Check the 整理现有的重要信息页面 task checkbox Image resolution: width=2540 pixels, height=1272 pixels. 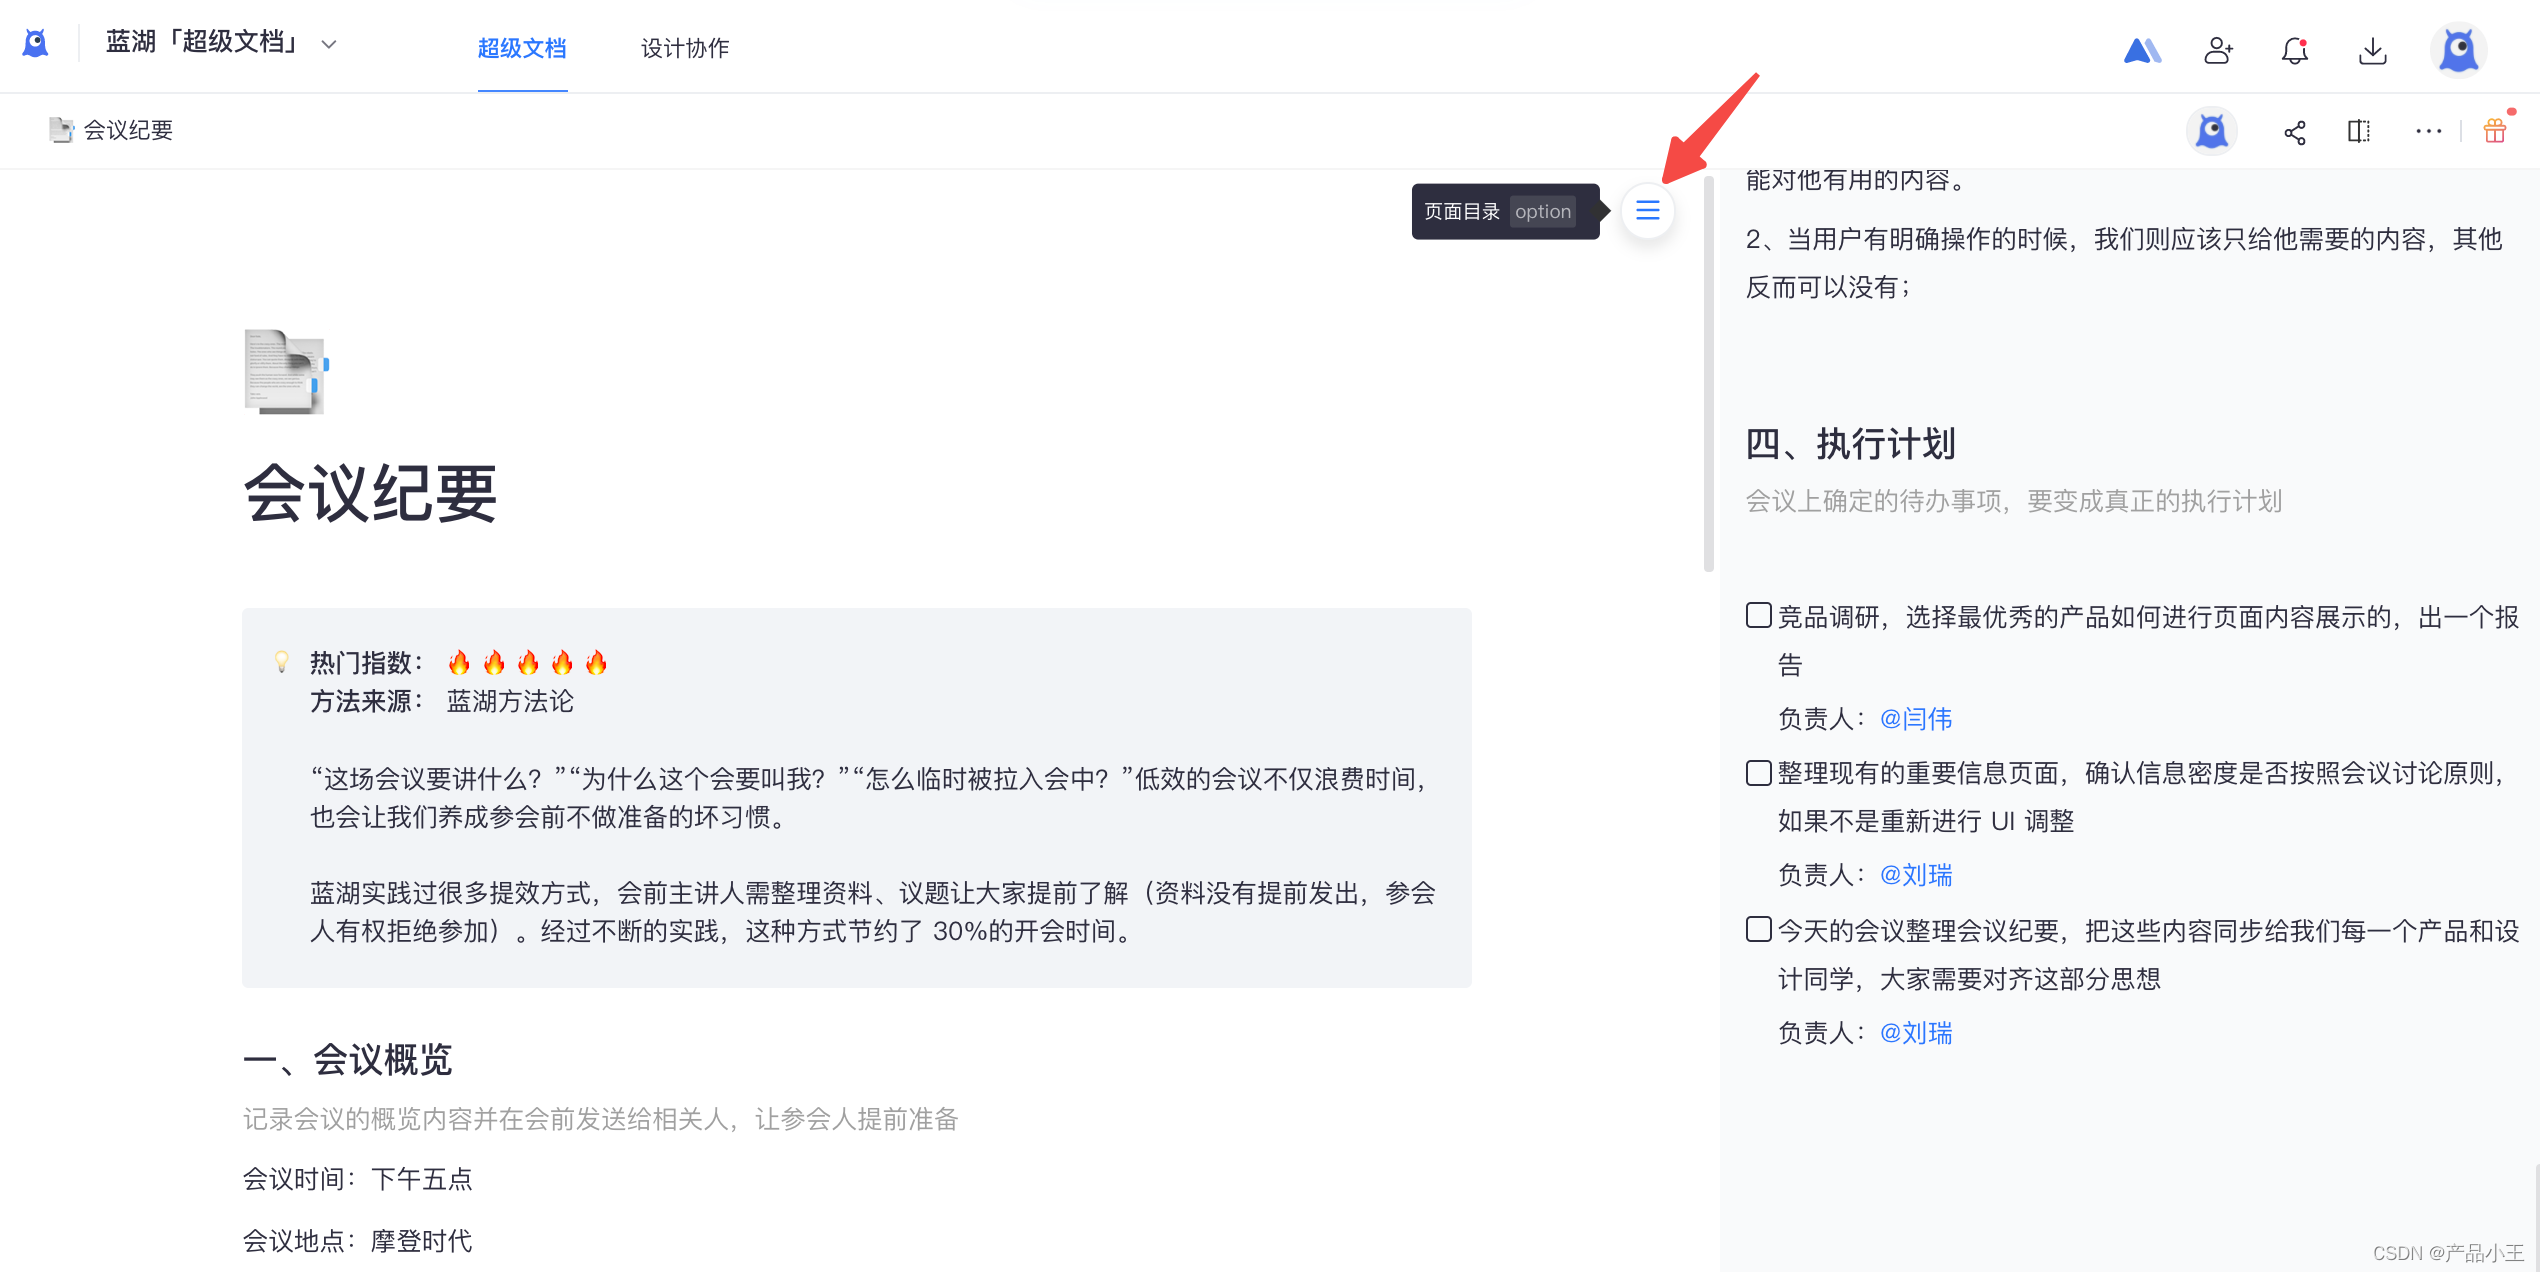coord(1758,773)
